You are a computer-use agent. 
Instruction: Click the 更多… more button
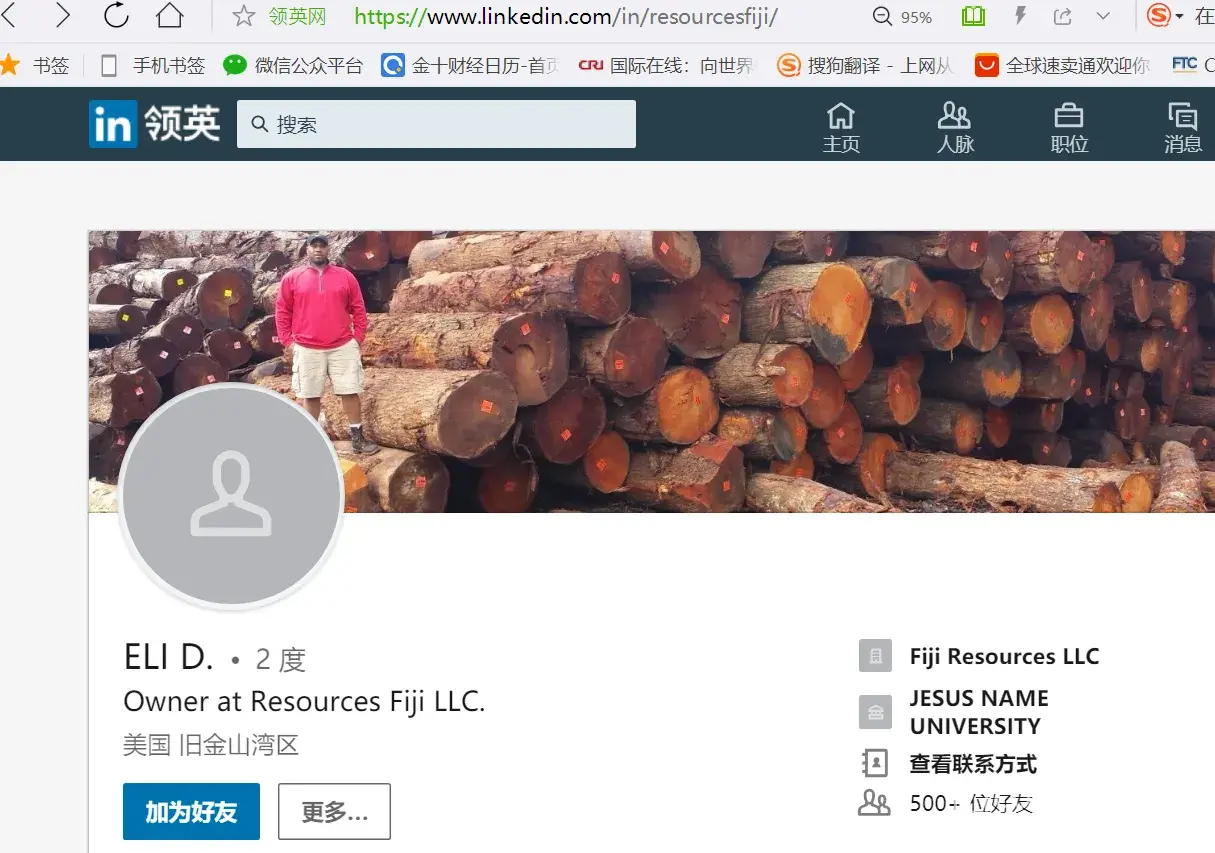point(334,811)
